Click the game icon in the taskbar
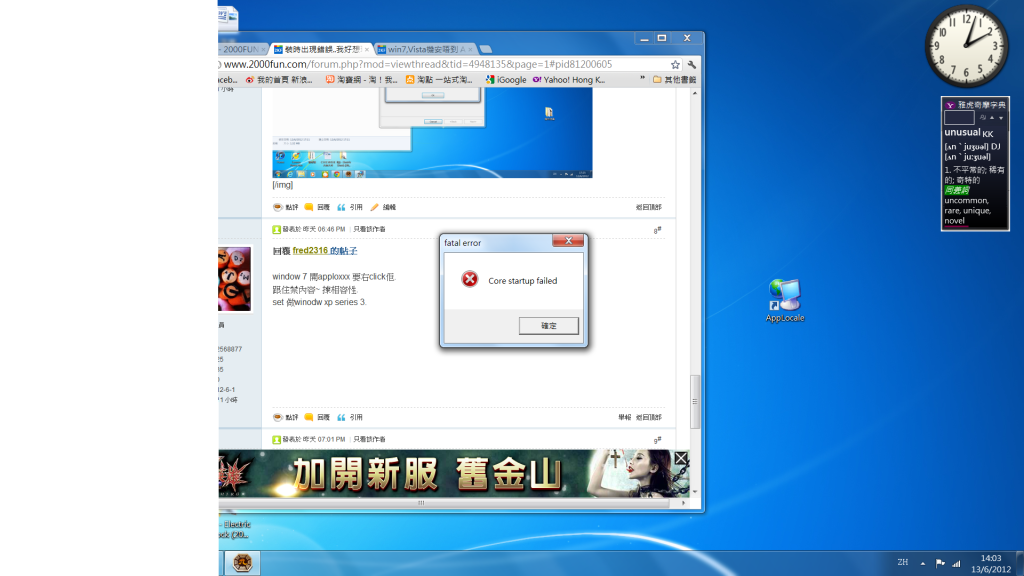Image resolution: width=1024 pixels, height=576 pixels. pyautogui.click(x=242, y=563)
